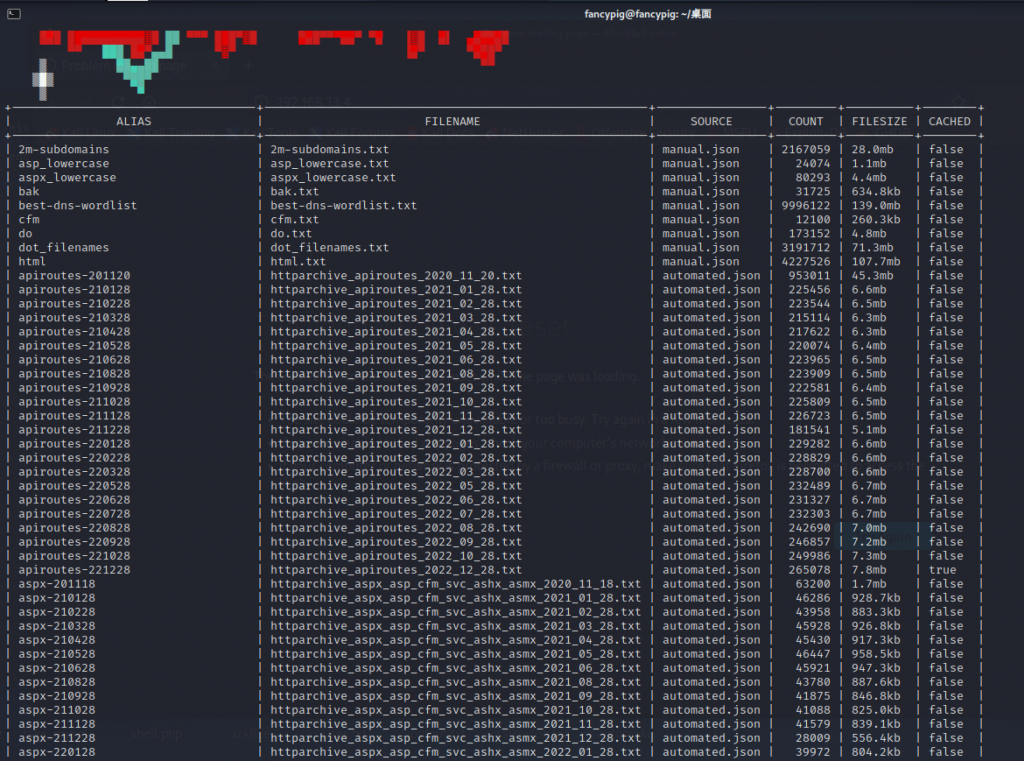Click filename httparchive_apiroutes_2022_02_28.txt
This screenshot has width=1024, height=761.
pos(396,458)
